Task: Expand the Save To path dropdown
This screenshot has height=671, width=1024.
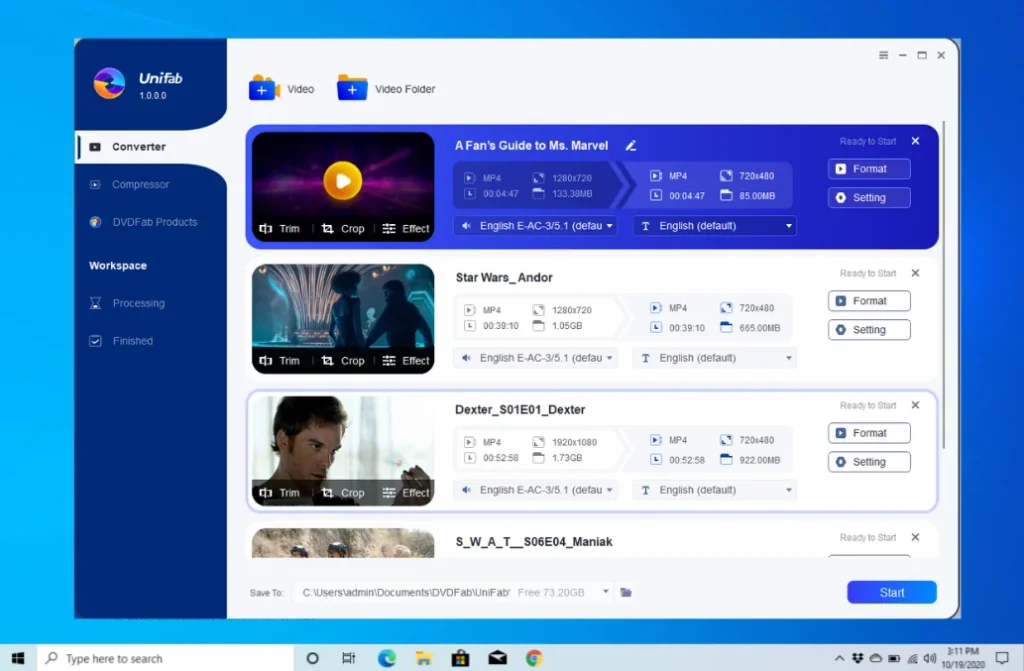Action: point(607,592)
